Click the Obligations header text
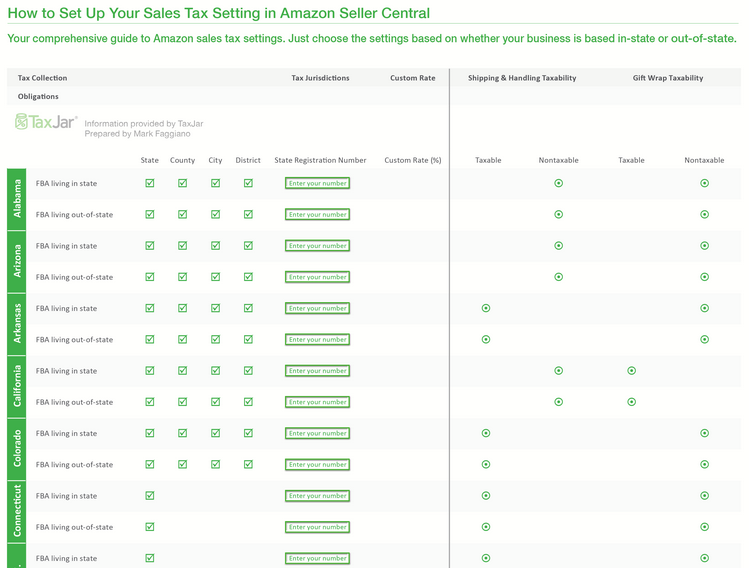This screenshot has height=568, width=749. tap(38, 96)
